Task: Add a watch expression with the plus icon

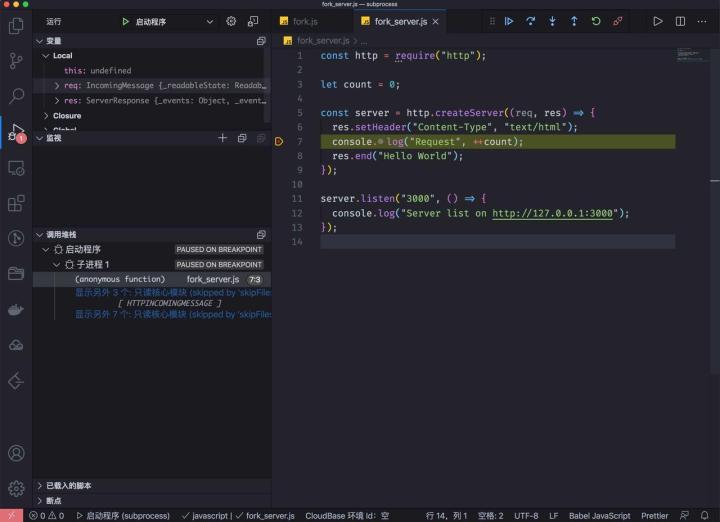Action: (x=223, y=138)
